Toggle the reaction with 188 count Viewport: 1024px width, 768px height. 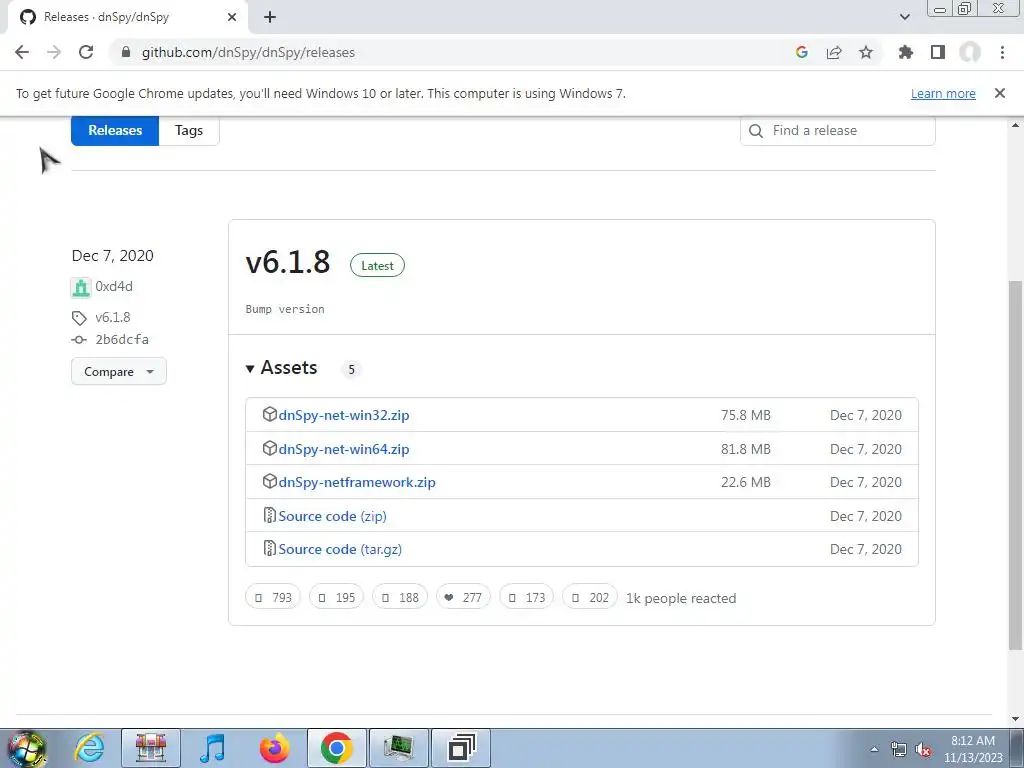coord(400,597)
